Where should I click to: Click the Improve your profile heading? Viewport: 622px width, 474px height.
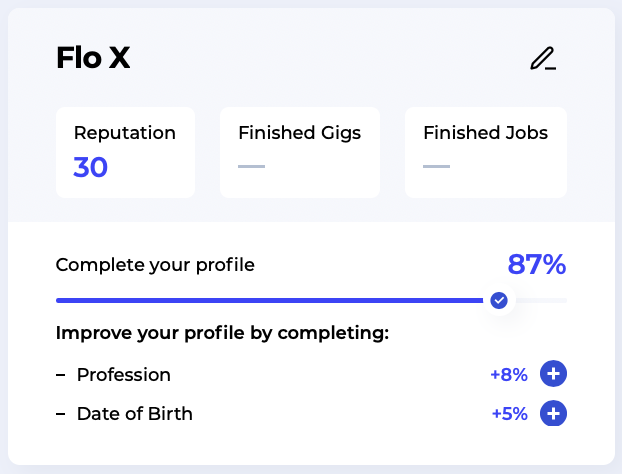[222, 333]
